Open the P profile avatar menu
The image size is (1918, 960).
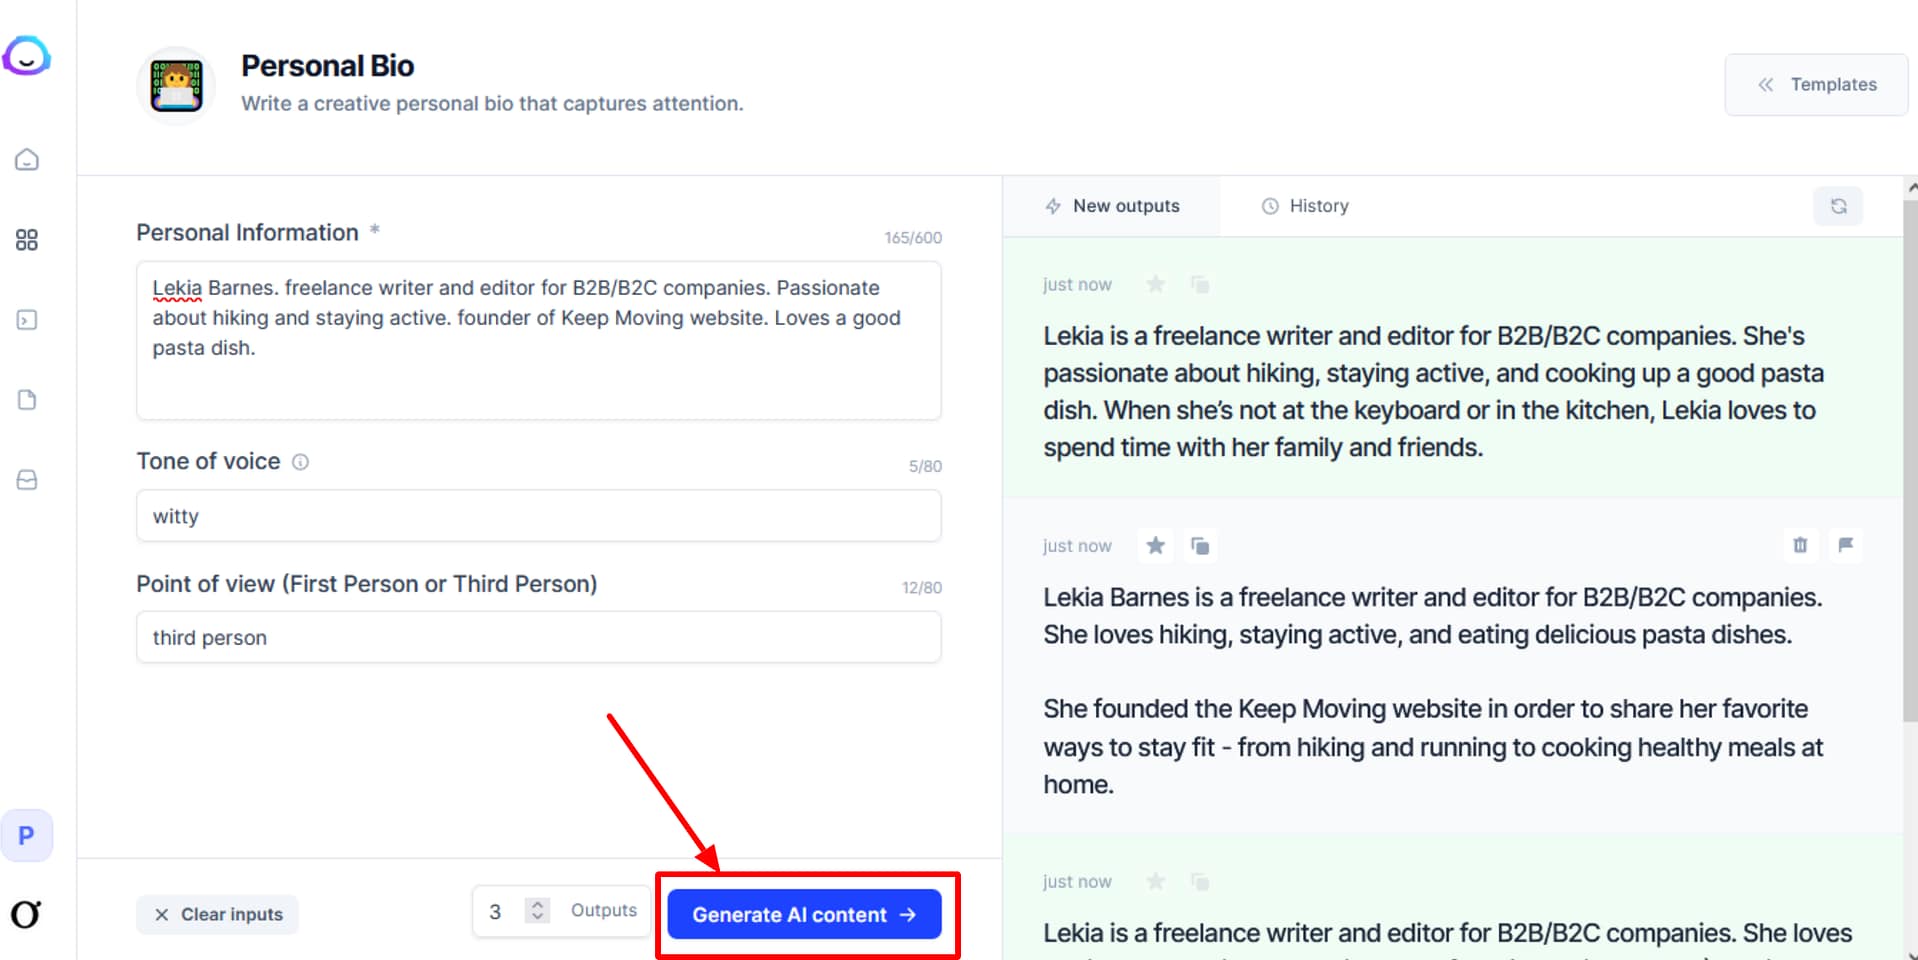click(x=27, y=835)
